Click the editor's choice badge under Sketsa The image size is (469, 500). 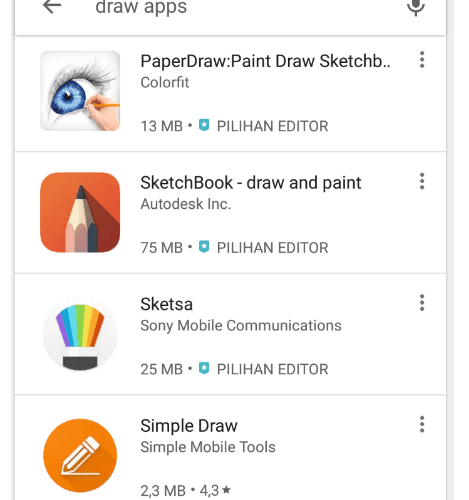click(263, 369)
